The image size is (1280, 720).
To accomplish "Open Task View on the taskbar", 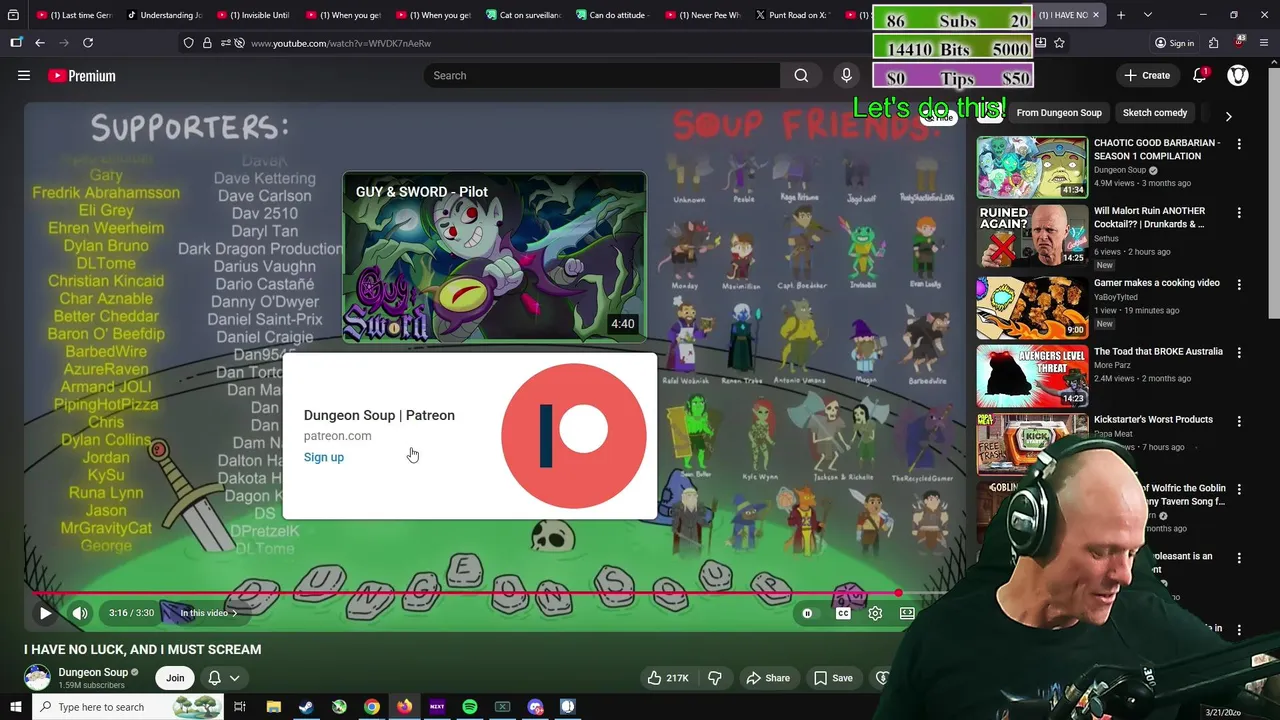I will pyautogui.click(x=240, y=707).
